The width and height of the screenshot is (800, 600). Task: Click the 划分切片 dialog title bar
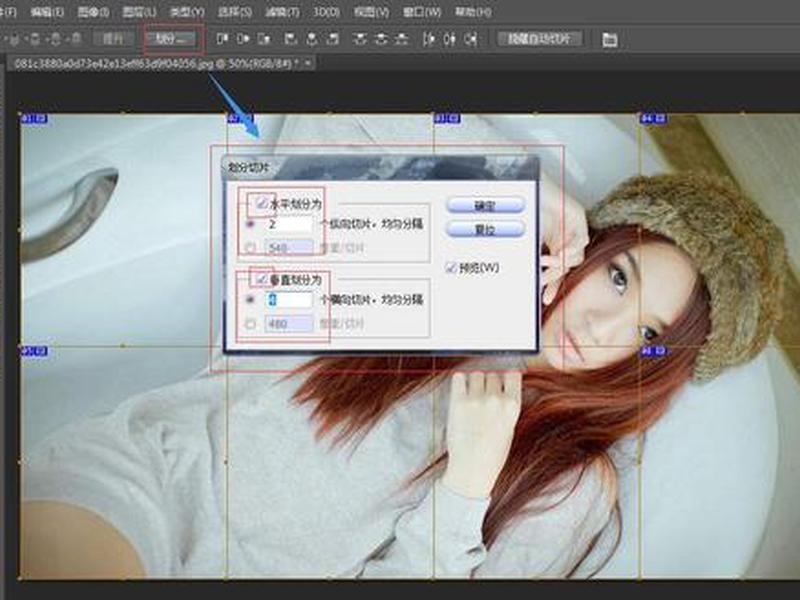click(380, 167)
